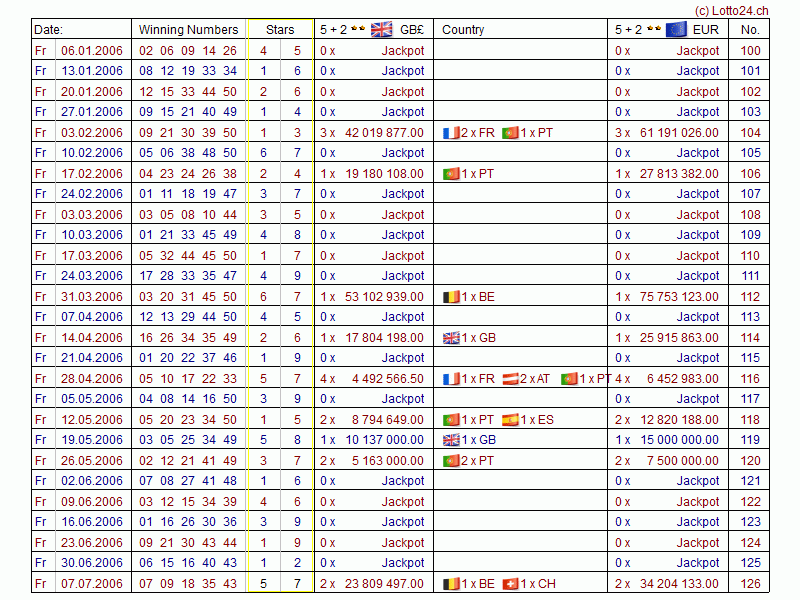800x600 pixels.
Task: Click the date 06.01.2006
Action: [x=92, y=51]
